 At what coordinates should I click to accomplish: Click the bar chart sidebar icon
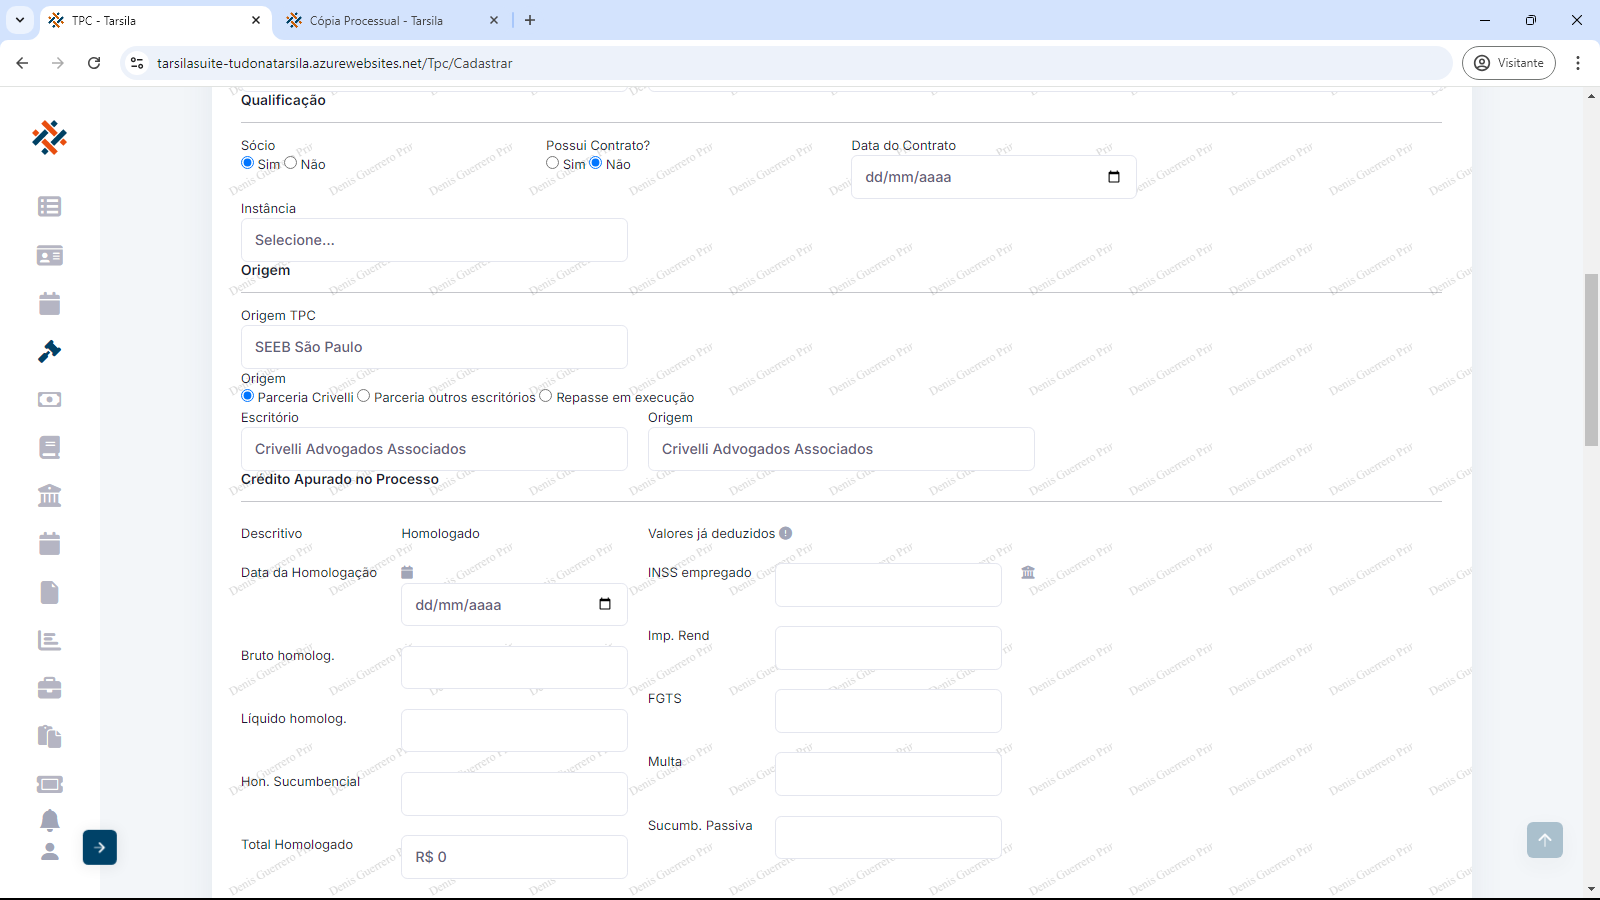coord(49,640)
